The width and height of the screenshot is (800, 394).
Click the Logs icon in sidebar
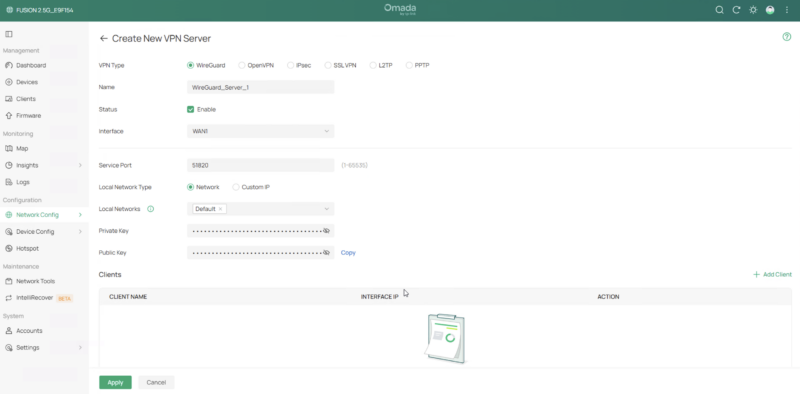tap(9, 182)
